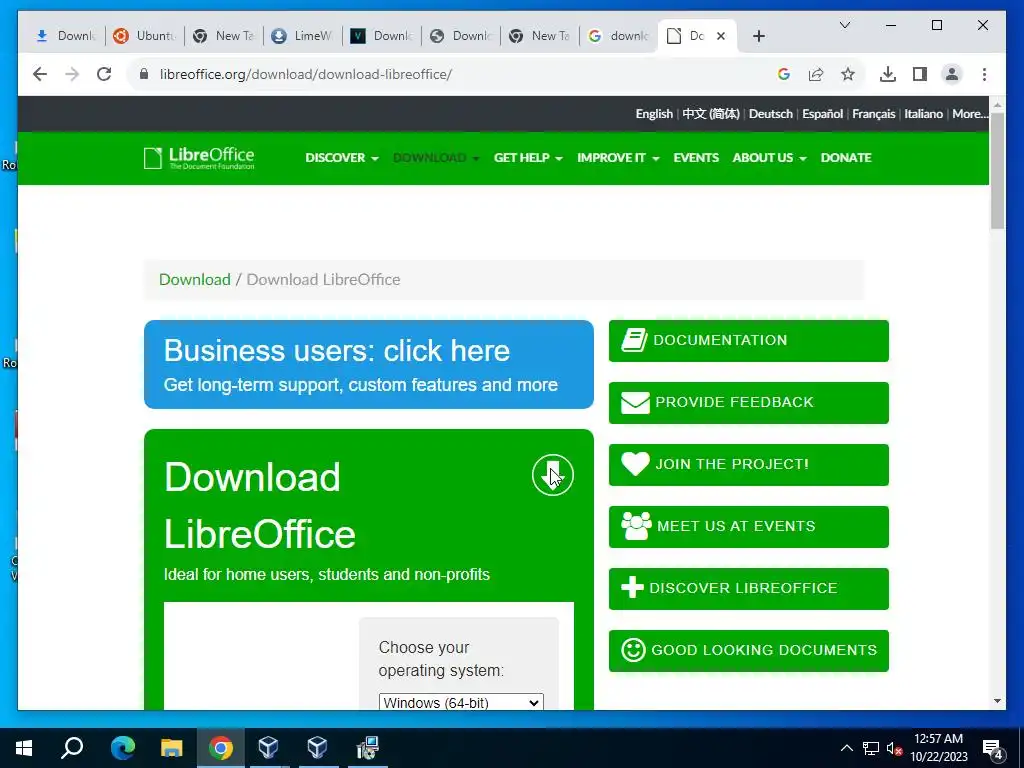Click Business users: click here banner
1024x768 pixels.
pos(368,364)
